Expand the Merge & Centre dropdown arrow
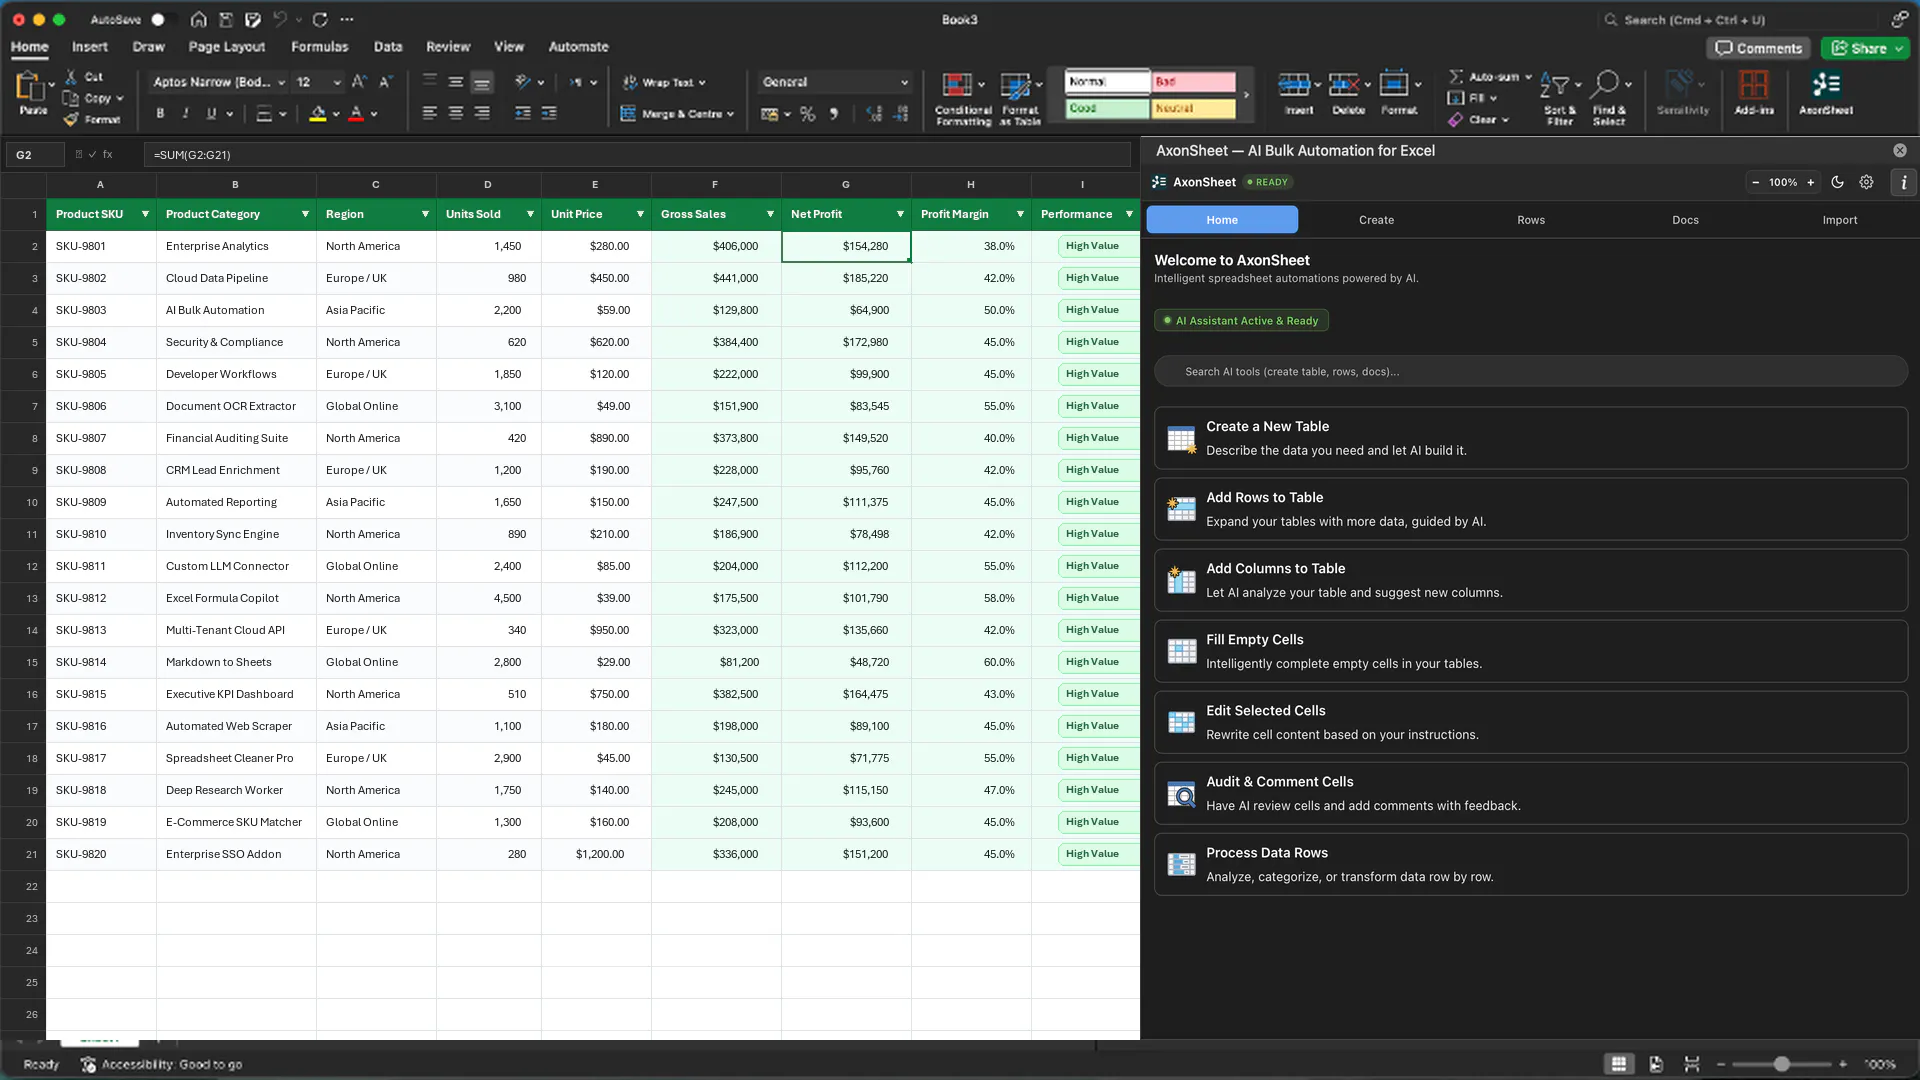This screenshot has height=1080, width=1920. 731,115
